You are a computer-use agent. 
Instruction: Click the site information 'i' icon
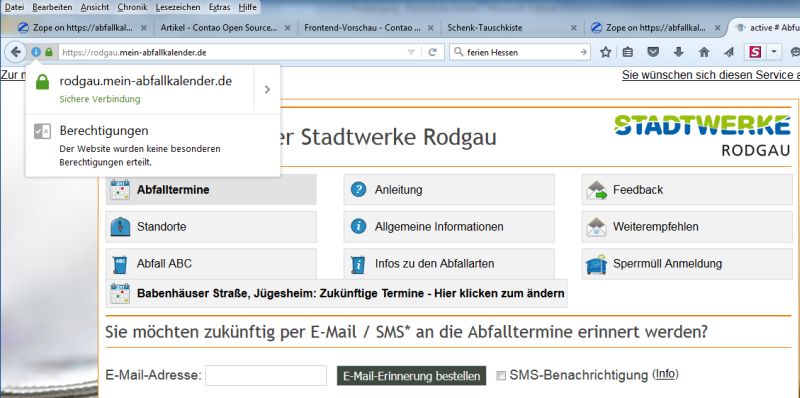click(36, 52)
